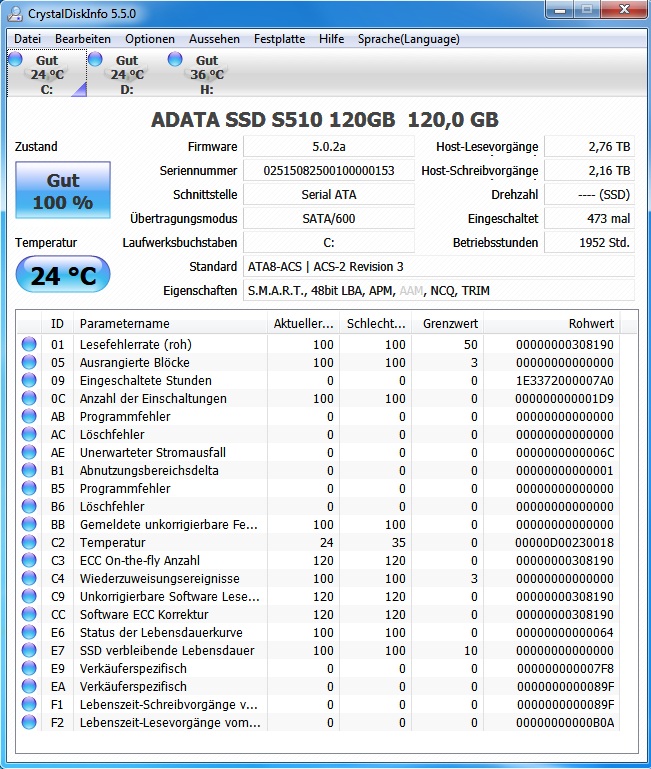Click the Gut 100 % health status button
Image resolution: width=651 pixels, height=769 pixels.
[x=63, y=190]
